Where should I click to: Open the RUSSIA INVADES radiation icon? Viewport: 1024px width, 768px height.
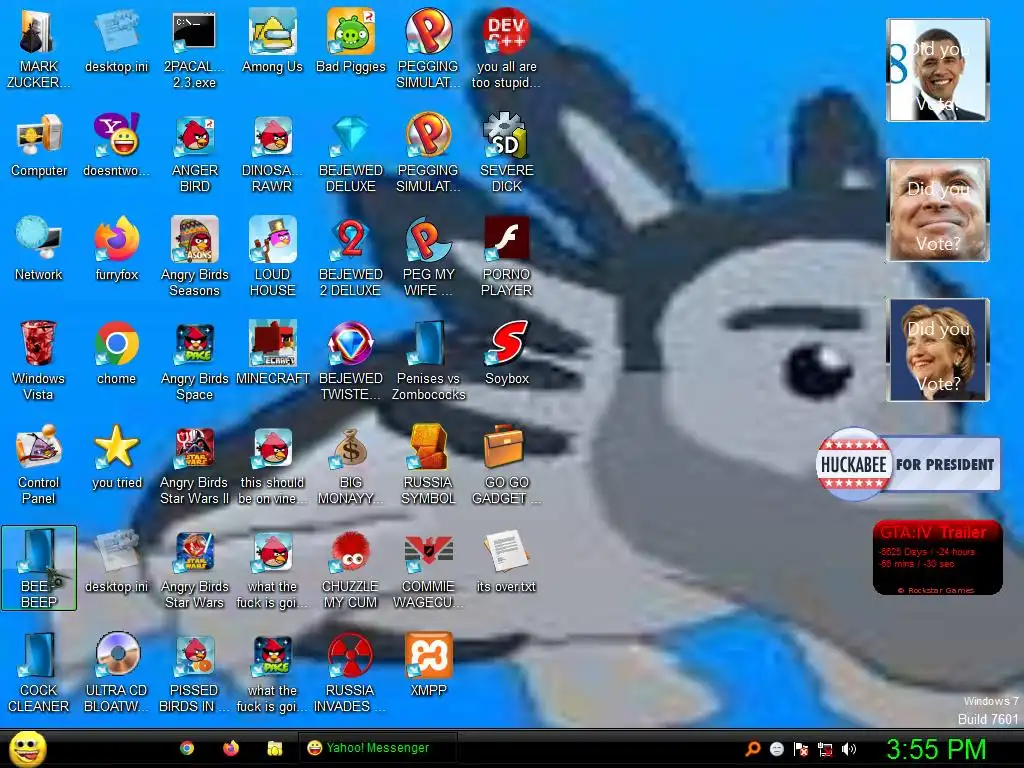pos(351,671)
